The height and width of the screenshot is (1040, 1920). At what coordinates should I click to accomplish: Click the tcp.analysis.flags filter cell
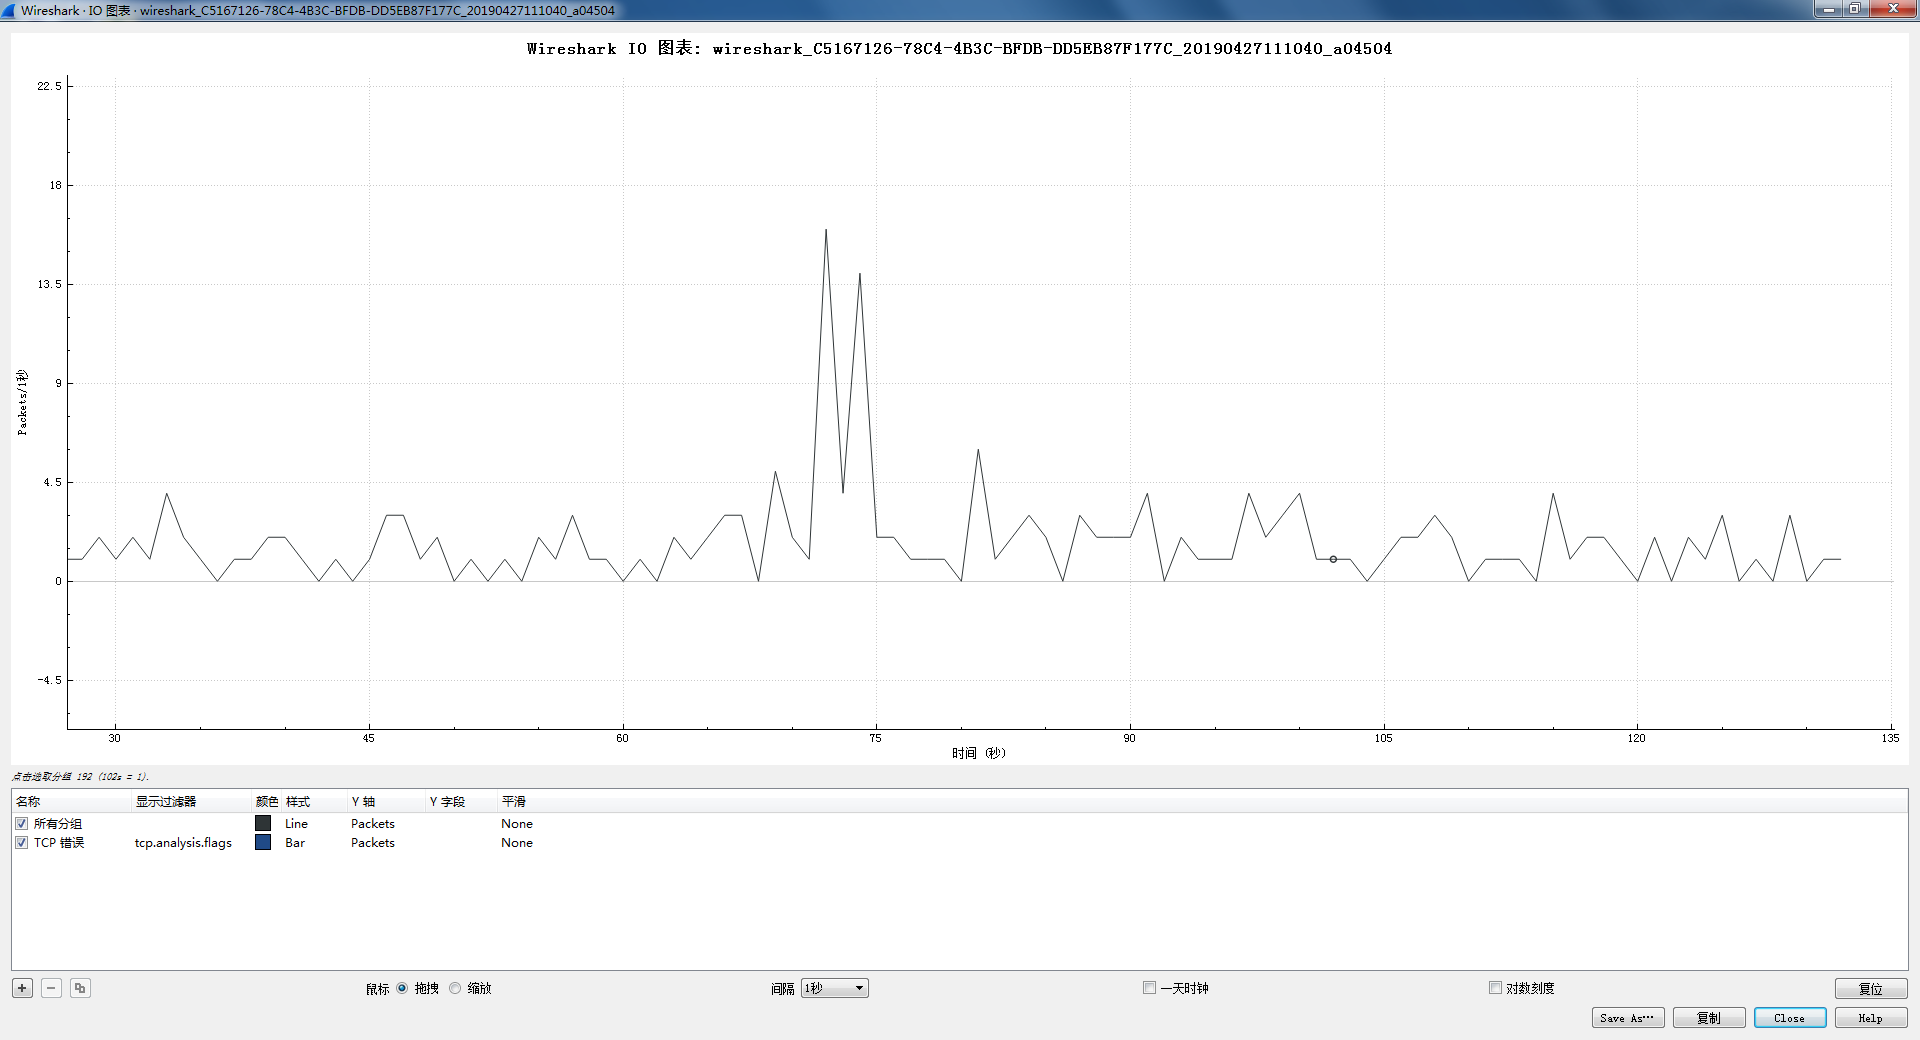point(183,843)
